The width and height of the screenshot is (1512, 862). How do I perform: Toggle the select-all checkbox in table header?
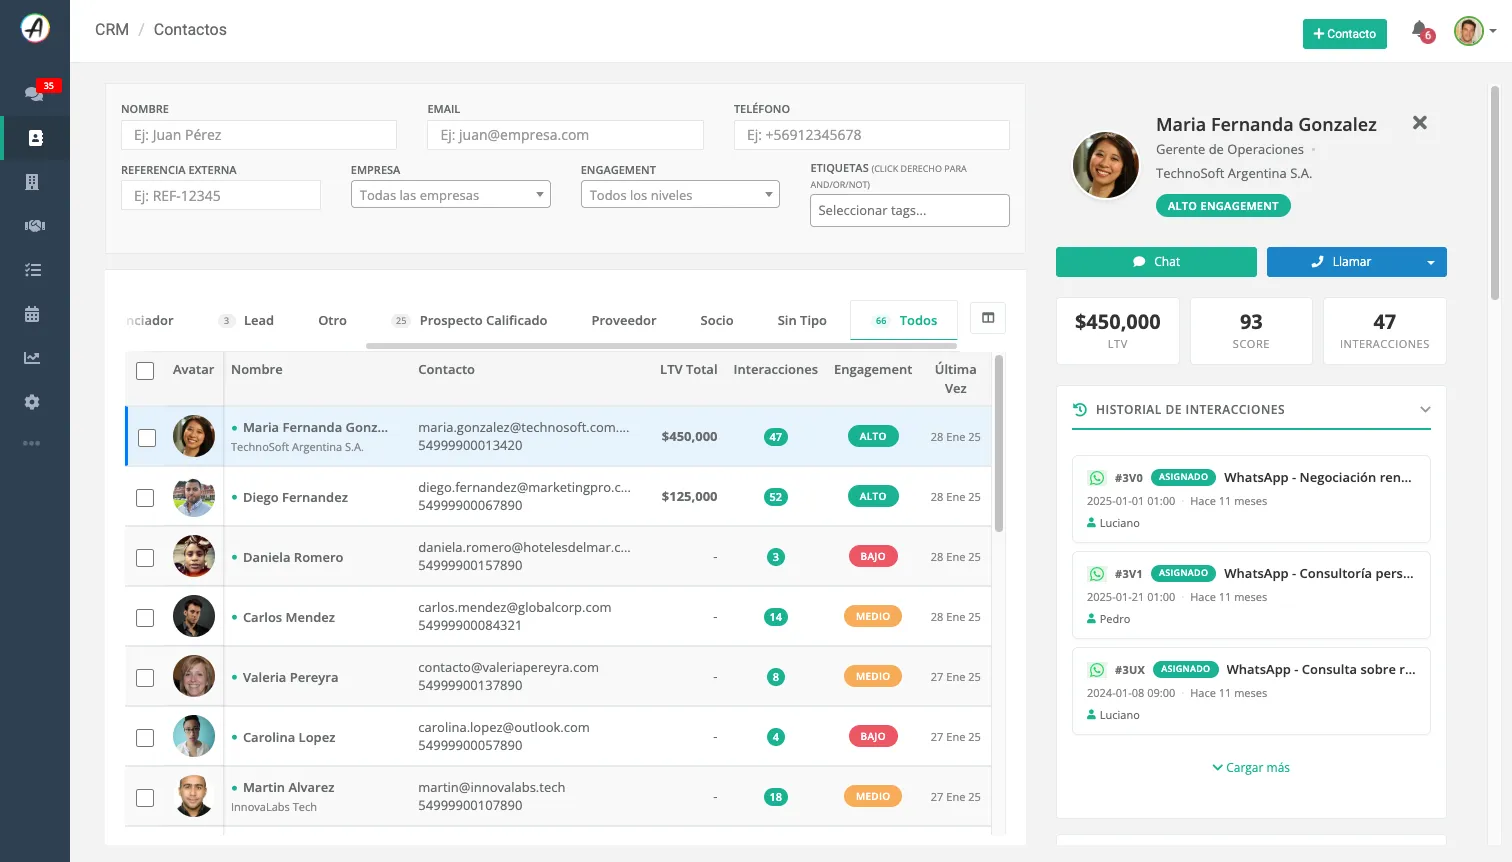pyautogui.click(x=145, y=371)
